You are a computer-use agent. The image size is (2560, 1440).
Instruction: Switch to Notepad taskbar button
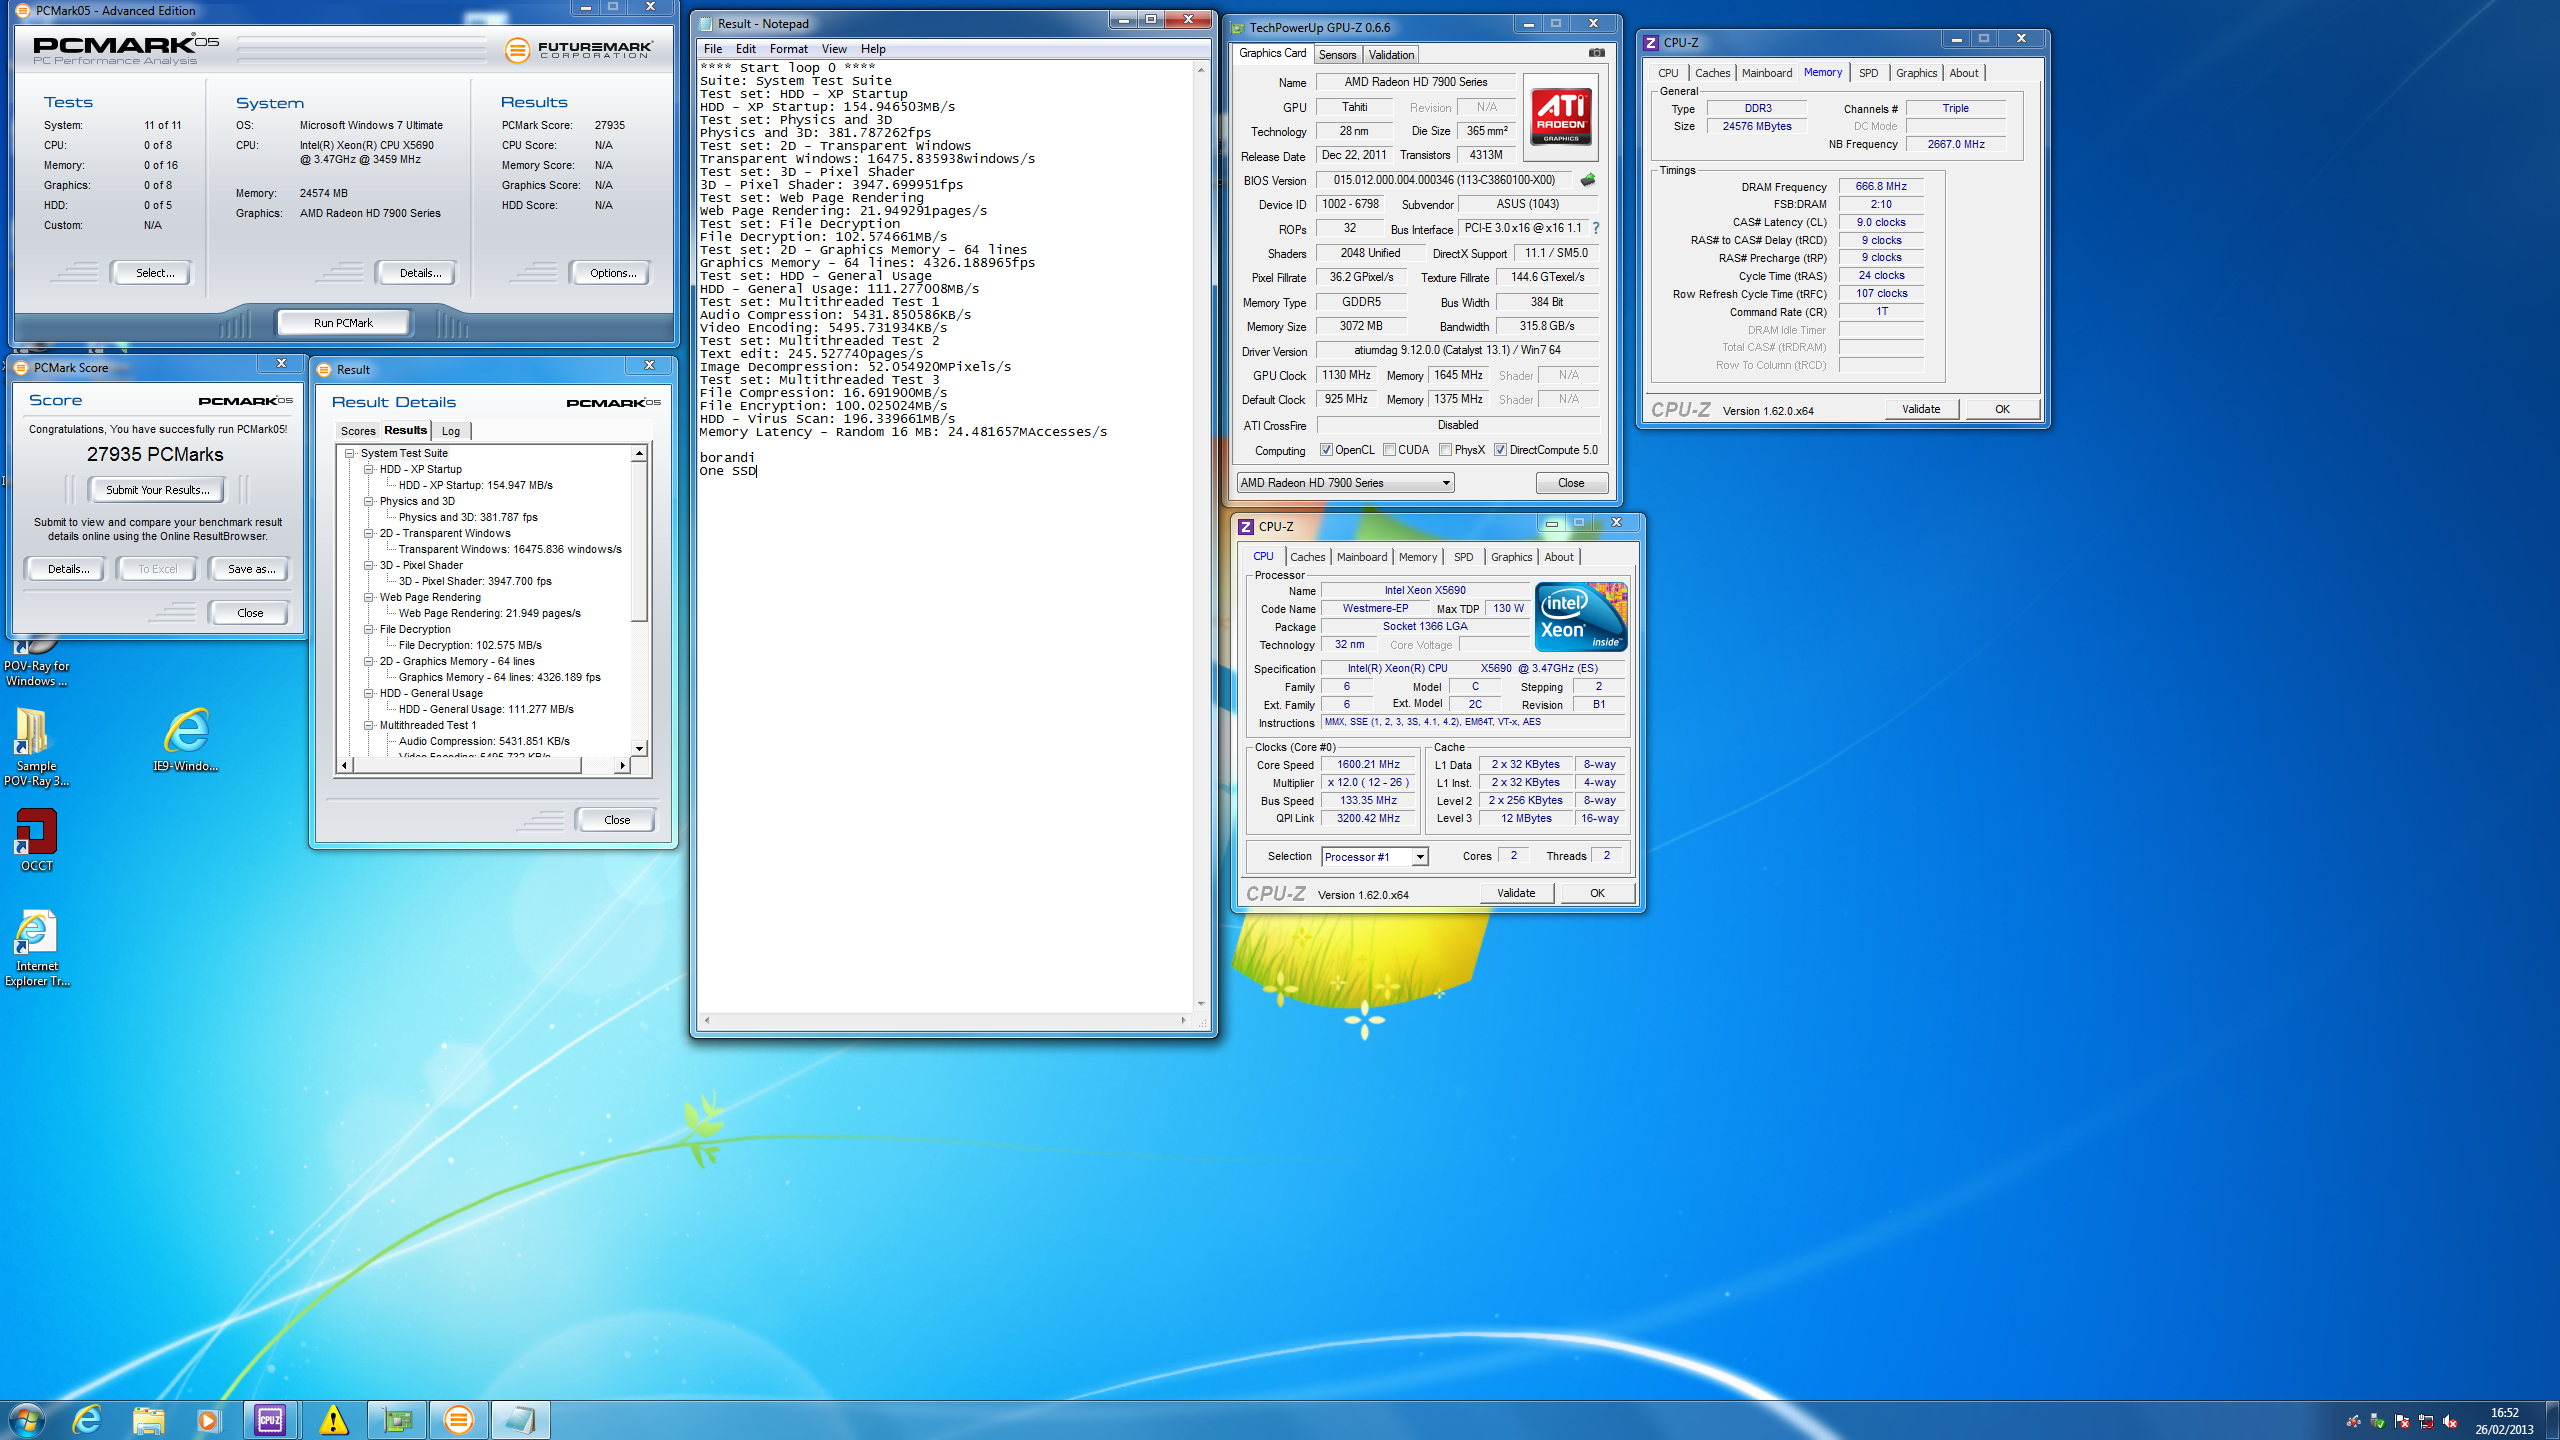coord(520,1419)
